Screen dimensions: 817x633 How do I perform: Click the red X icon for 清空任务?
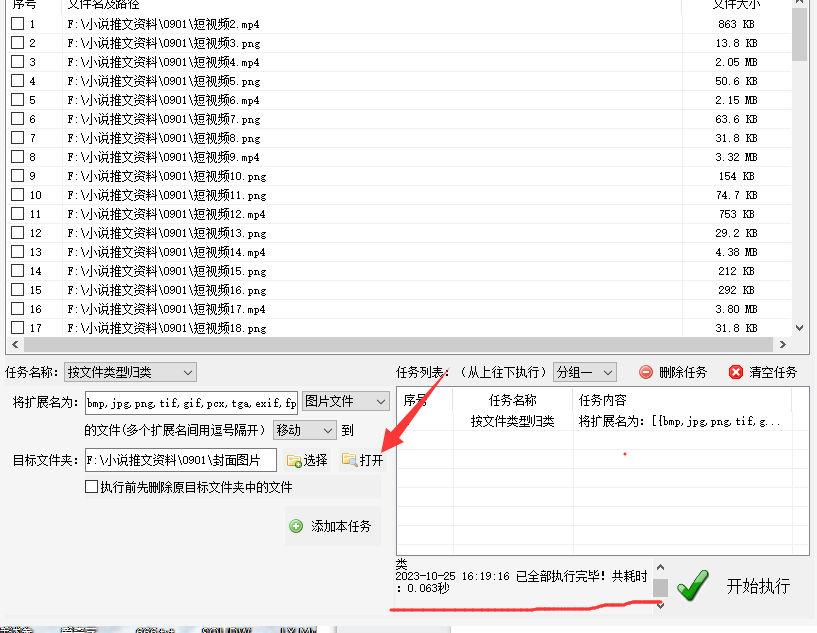point(736,372)
